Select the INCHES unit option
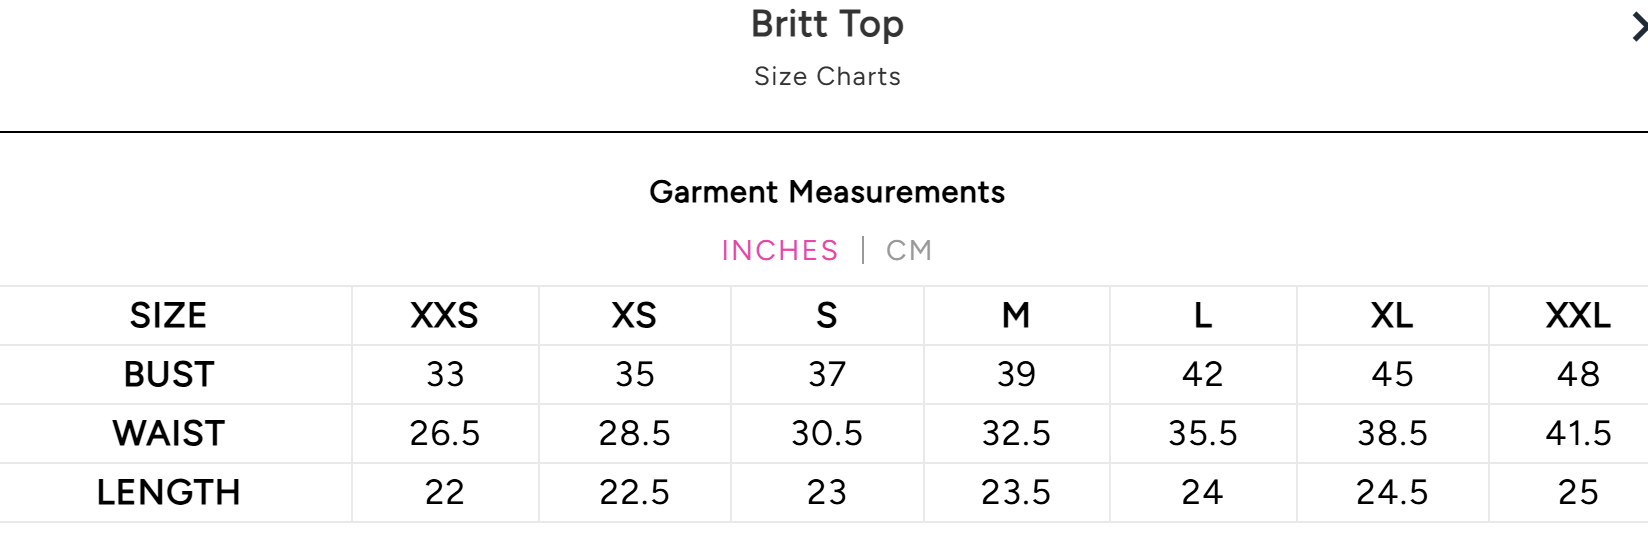 [x=780, y=250]
